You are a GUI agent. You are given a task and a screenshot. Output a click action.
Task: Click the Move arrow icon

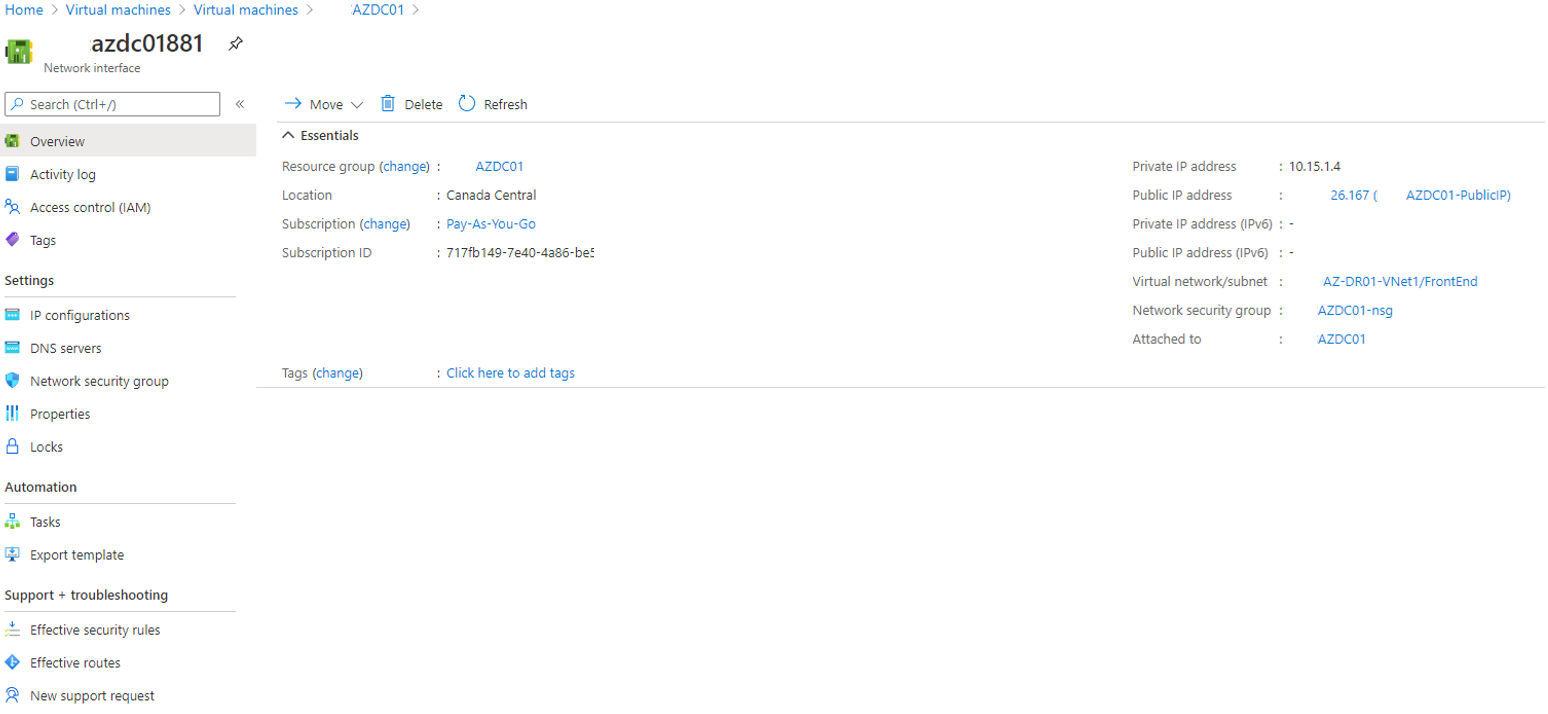pos(294,104)
